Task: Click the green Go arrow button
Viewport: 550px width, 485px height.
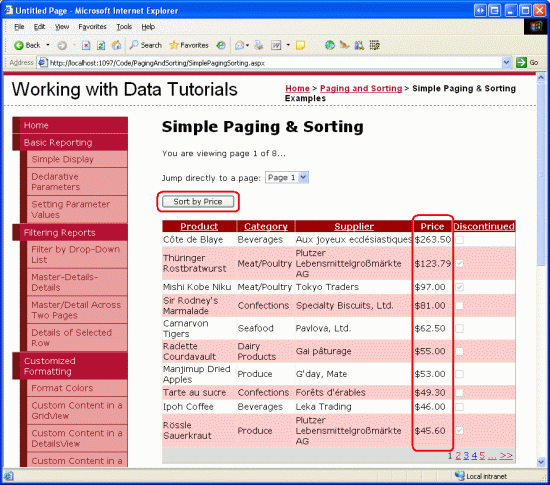Action: [521, 62]
